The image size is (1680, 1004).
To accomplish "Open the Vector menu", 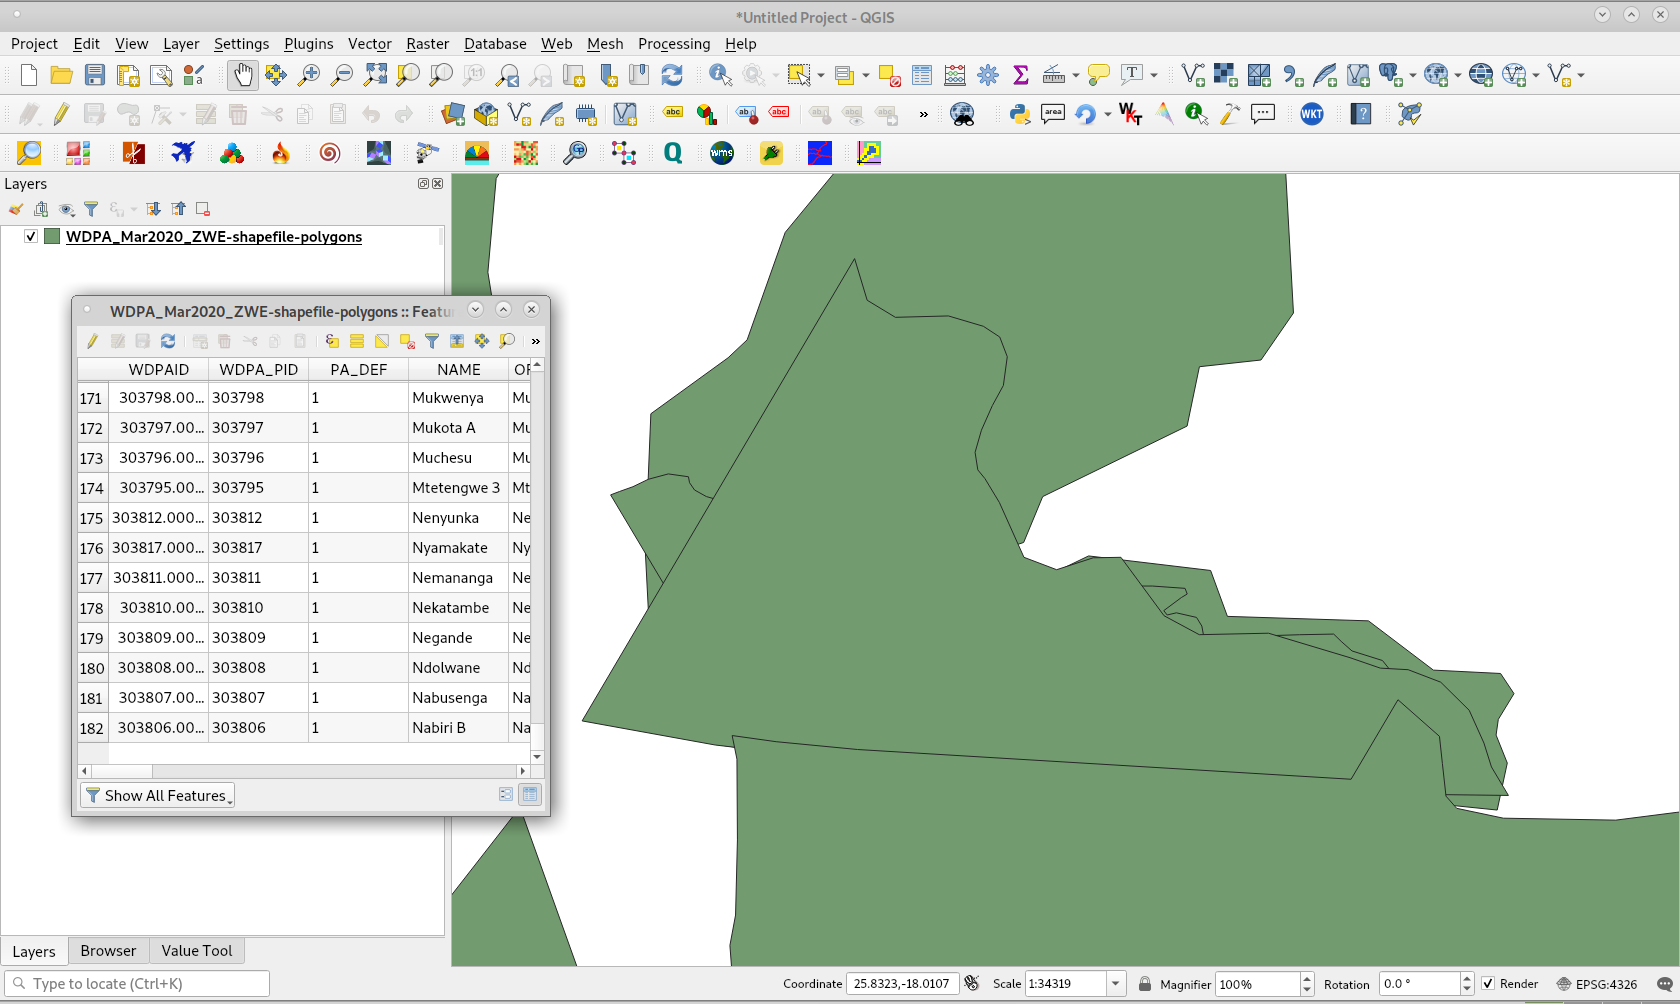I will [x=369, y=44].
